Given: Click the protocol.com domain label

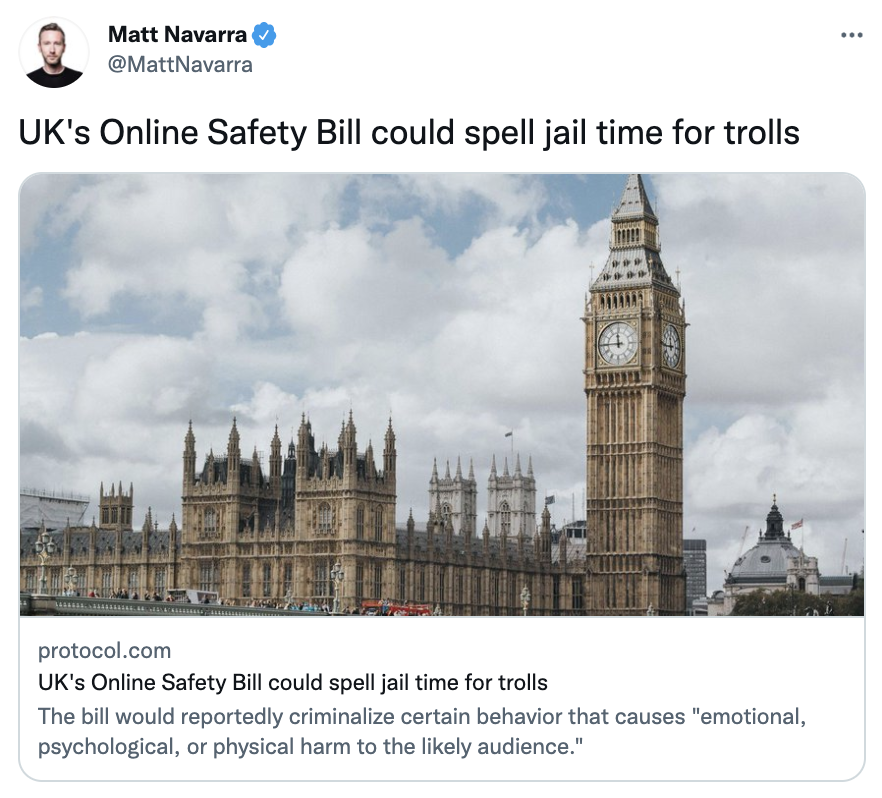Looking at the screenshot, I should coord(105,651).
